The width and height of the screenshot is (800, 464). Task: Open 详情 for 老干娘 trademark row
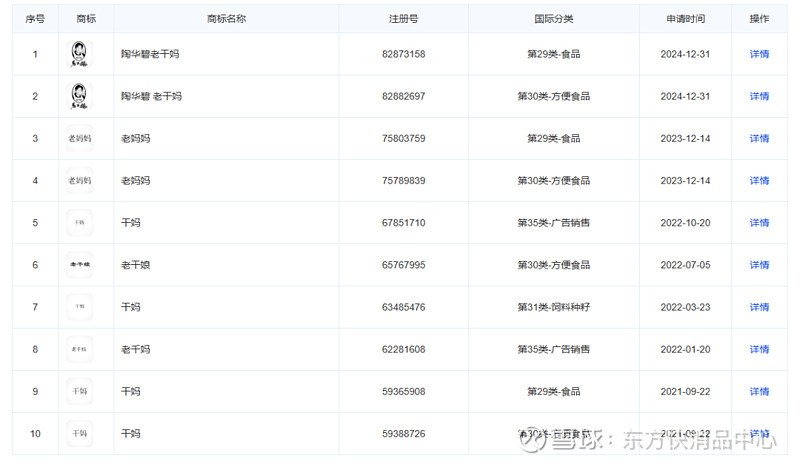coord(759,265)
